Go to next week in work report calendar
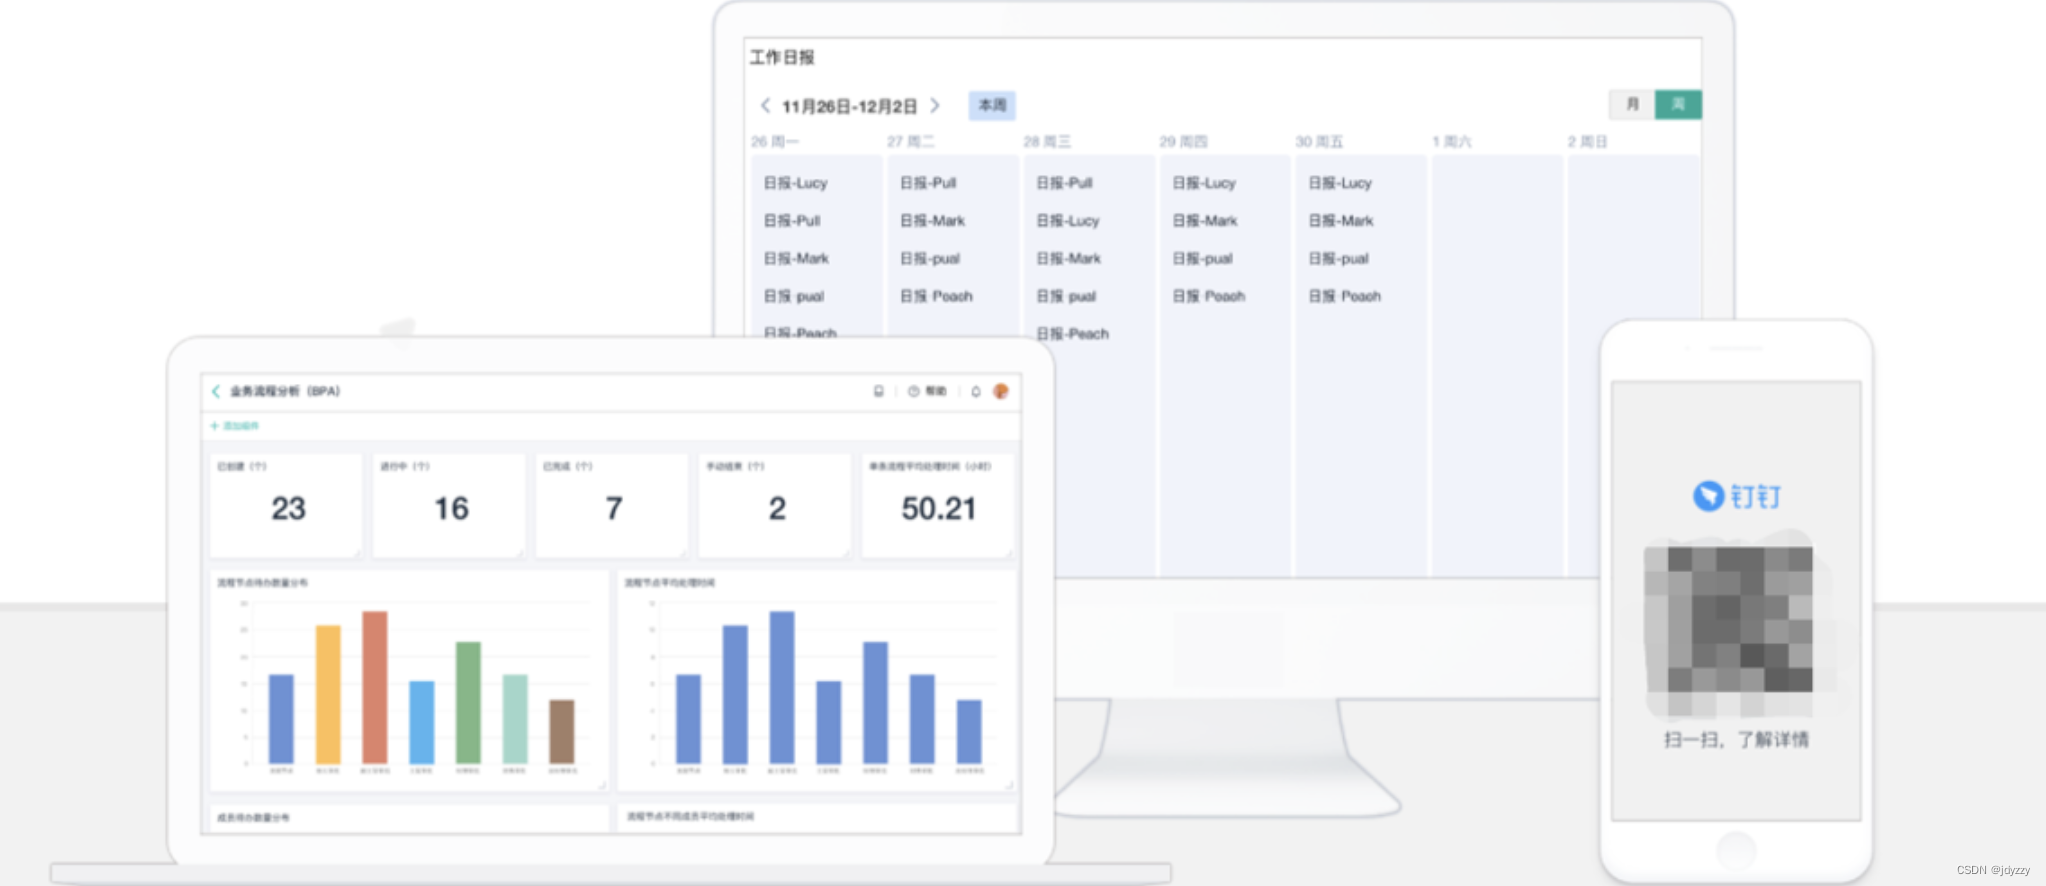2046x886 pixels. click(x=935, y=105)
